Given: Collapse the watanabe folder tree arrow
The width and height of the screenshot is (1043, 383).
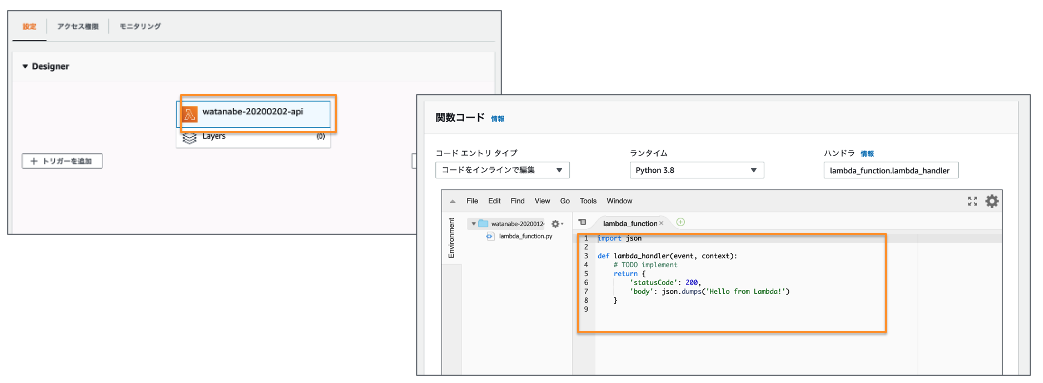Looking at the screenshot, I should pyautogui.click(x=473, y=224).
